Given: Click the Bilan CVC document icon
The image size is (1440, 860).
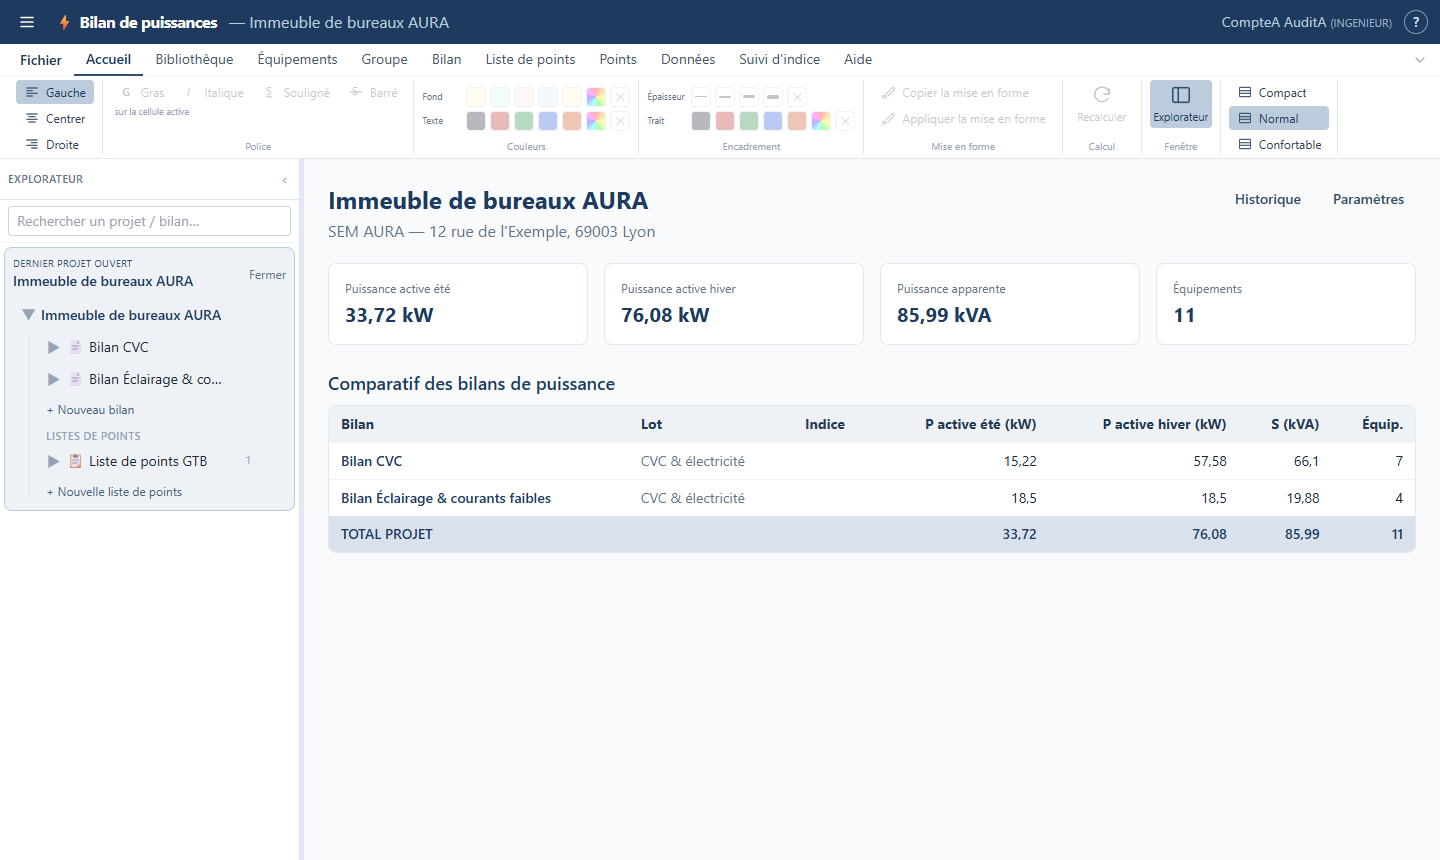Looking at the screenshot, I should pos(76,347).
